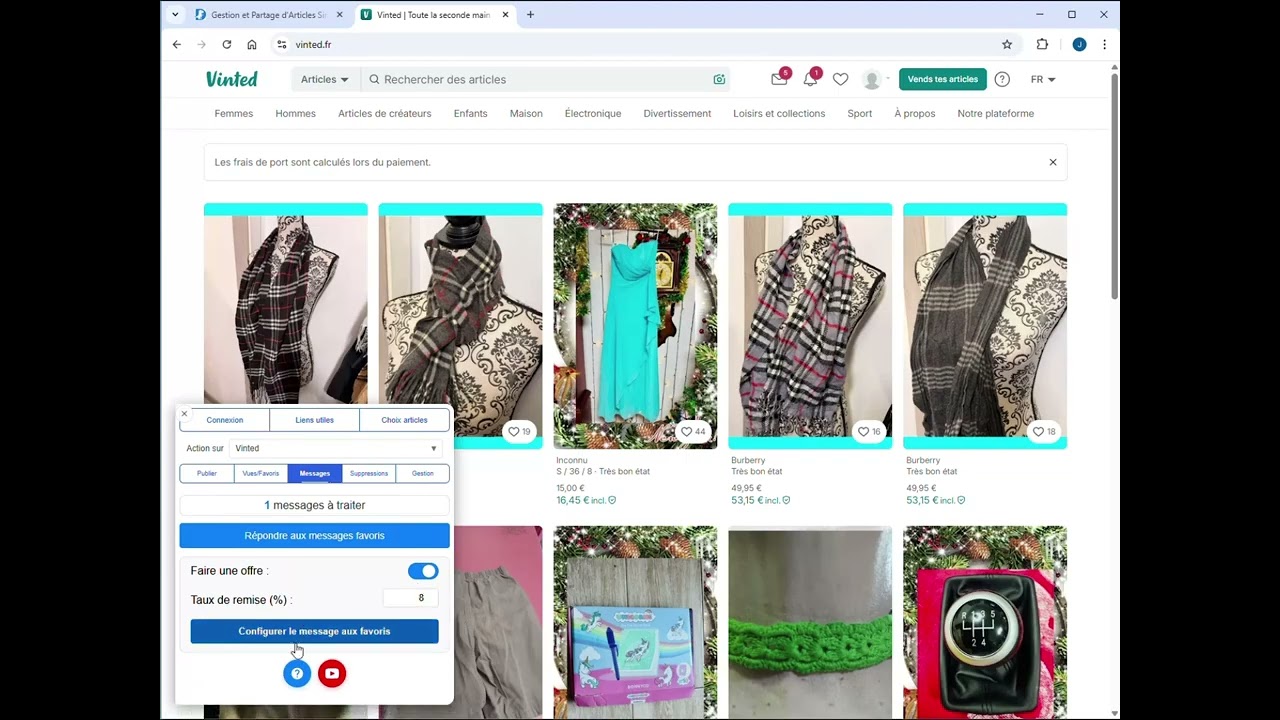Close the extension popup panel
This screenshot has width=1280, height=720.
[x=184, y=413]
